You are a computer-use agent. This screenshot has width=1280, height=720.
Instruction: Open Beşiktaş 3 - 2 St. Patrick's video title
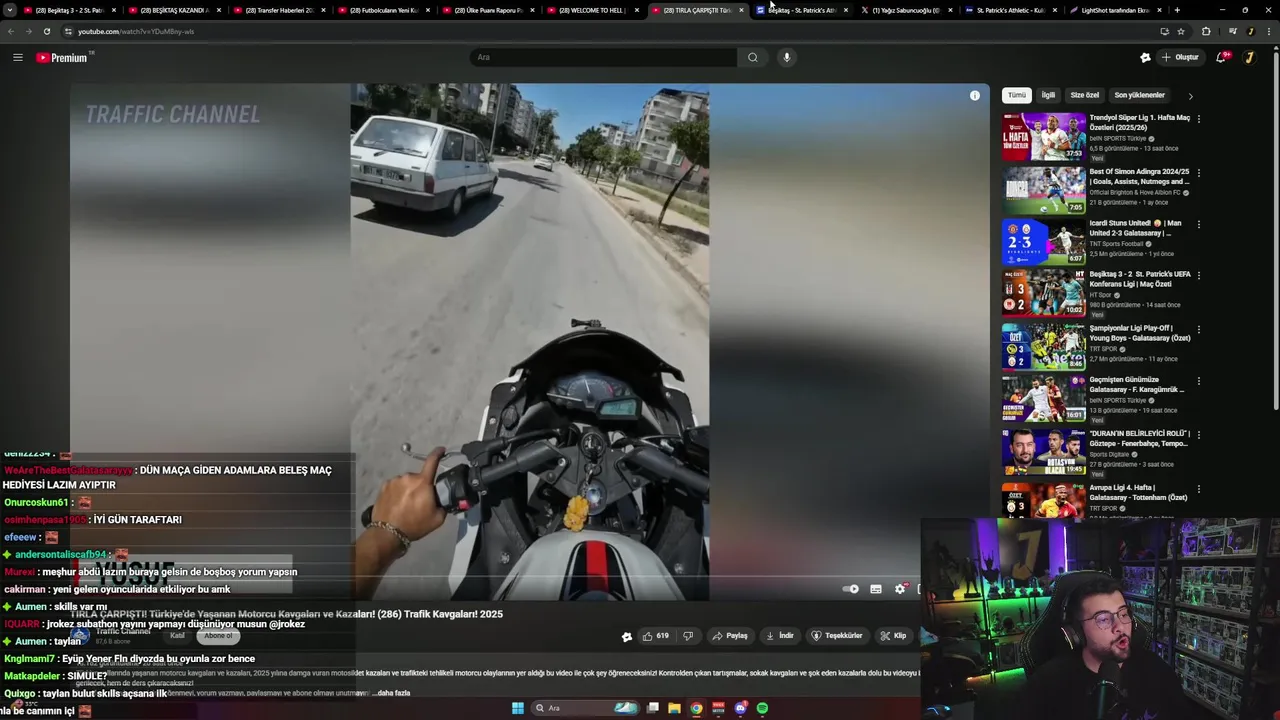tap(1140, 279)
